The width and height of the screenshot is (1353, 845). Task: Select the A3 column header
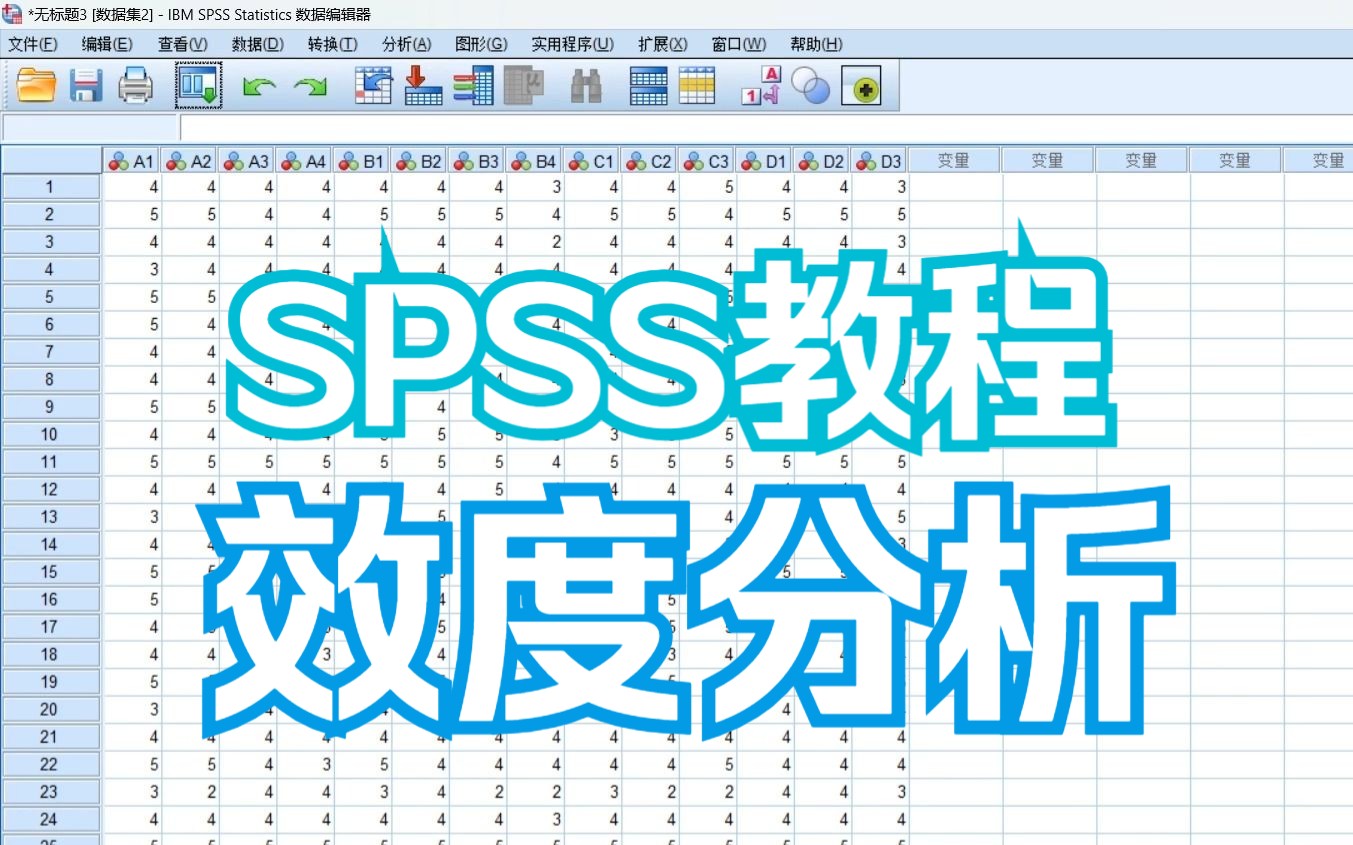[x=247, y=161]
